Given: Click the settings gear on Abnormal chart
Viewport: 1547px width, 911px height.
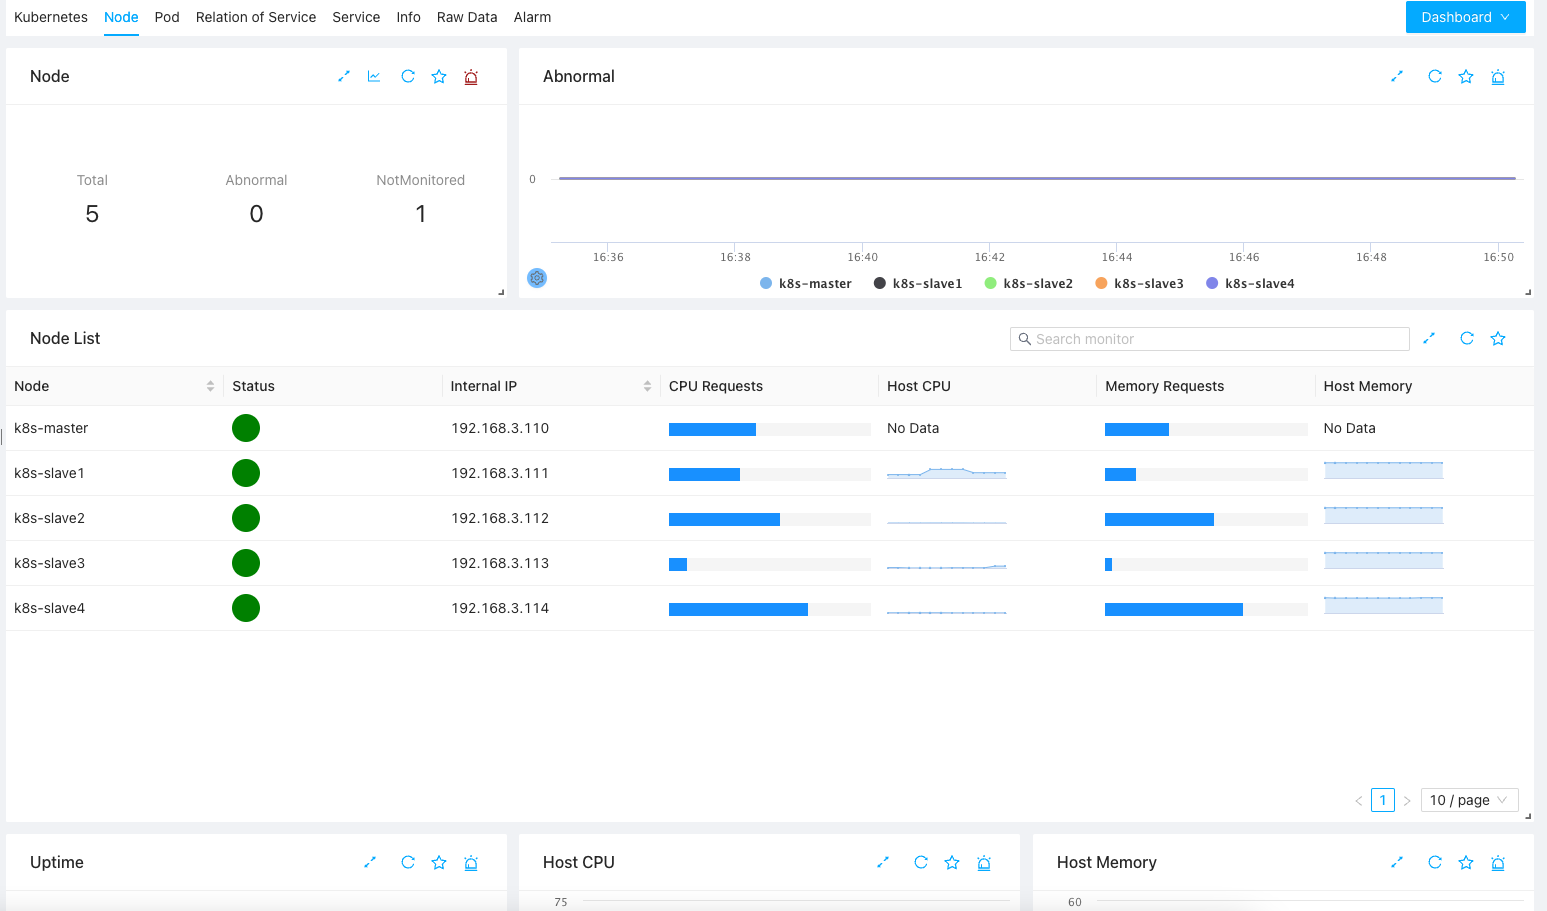Looking at the screenshot, I should (x=537, y=278).
